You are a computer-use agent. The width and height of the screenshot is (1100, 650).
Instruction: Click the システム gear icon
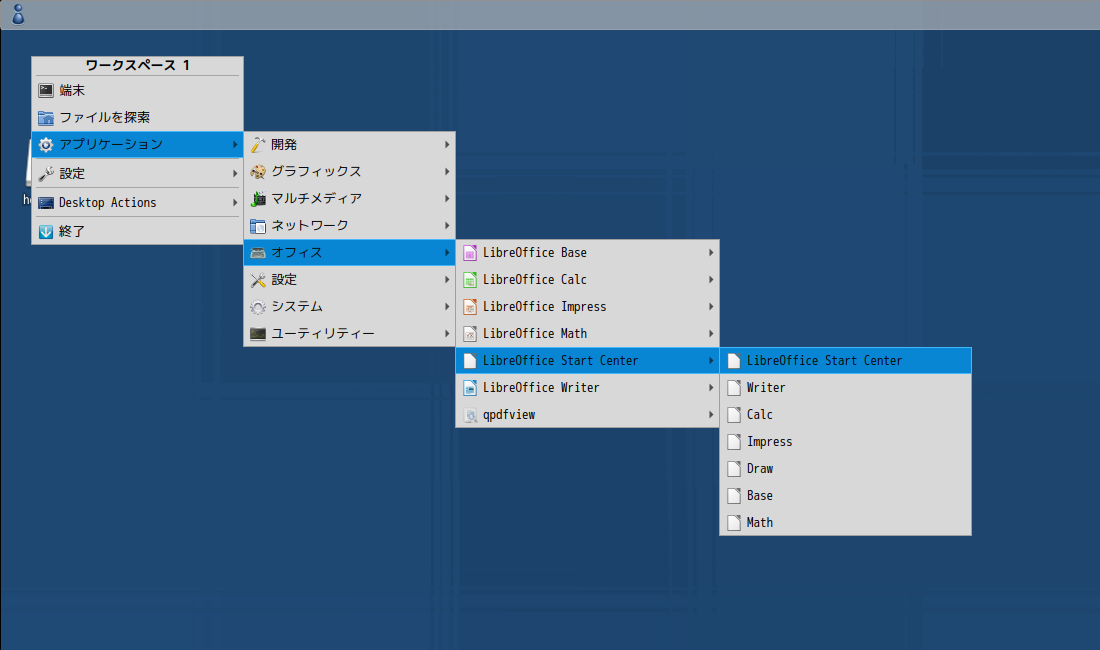(258, 306)
